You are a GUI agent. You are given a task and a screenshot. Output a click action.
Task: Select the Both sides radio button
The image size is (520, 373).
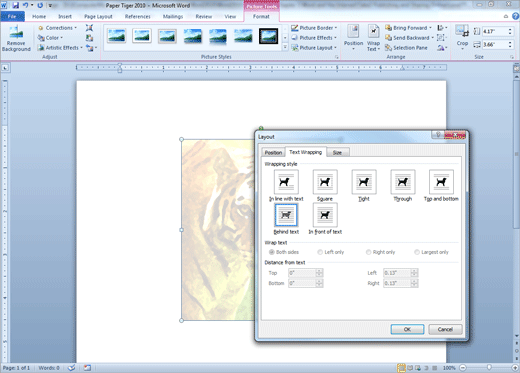click(x=272, y=252)
